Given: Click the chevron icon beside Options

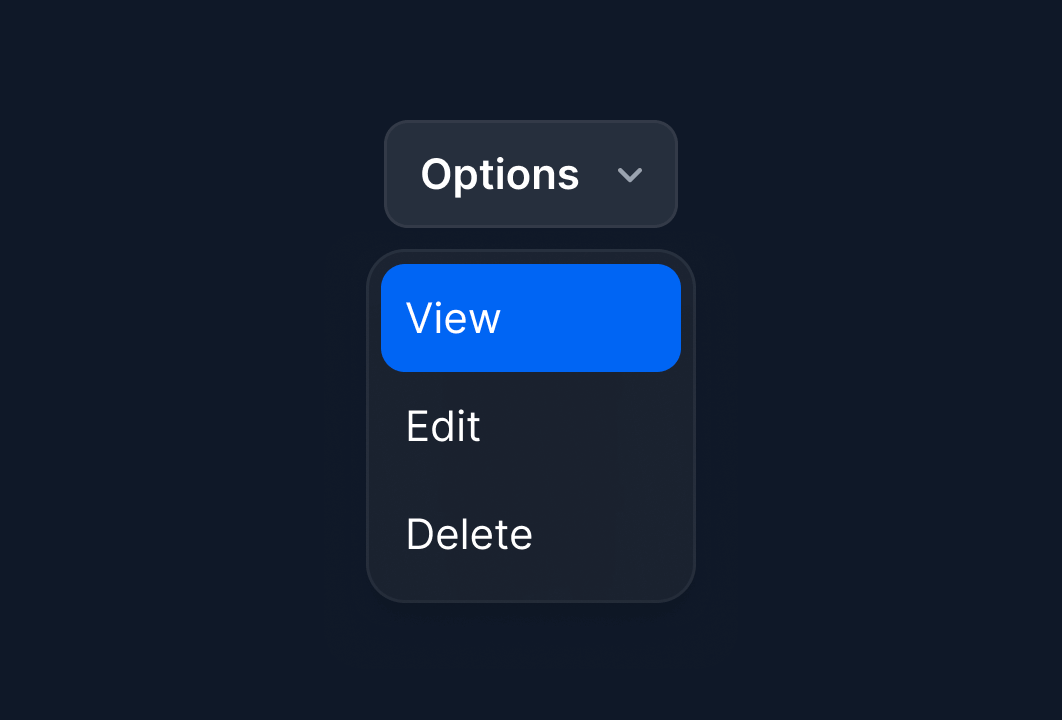Looking at the screenshot, I should [x=629, y=175].
